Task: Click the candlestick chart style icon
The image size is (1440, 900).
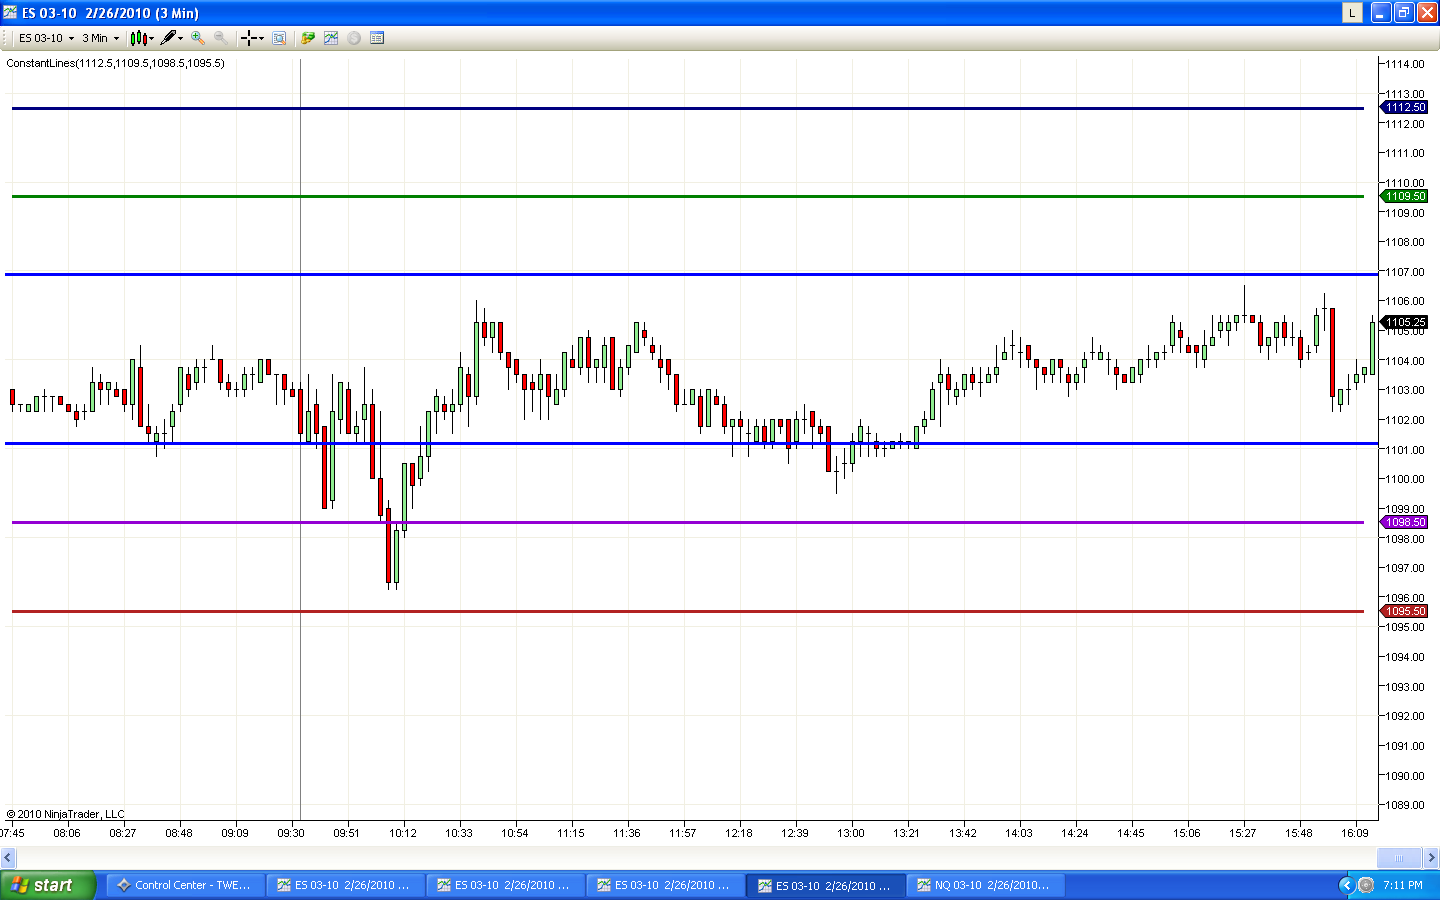Action: pos(138,38)
